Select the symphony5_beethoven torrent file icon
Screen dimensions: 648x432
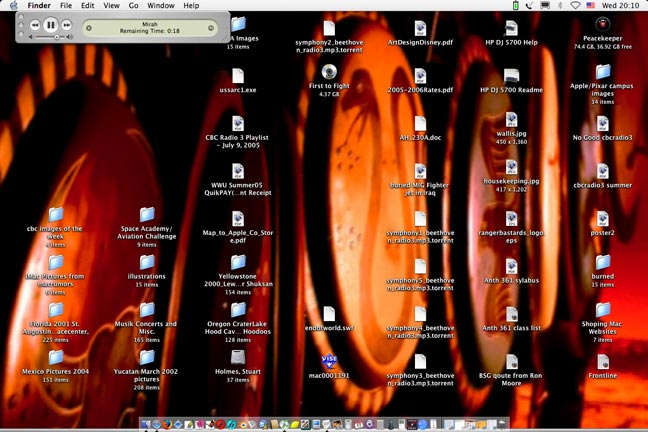point(420,266)
